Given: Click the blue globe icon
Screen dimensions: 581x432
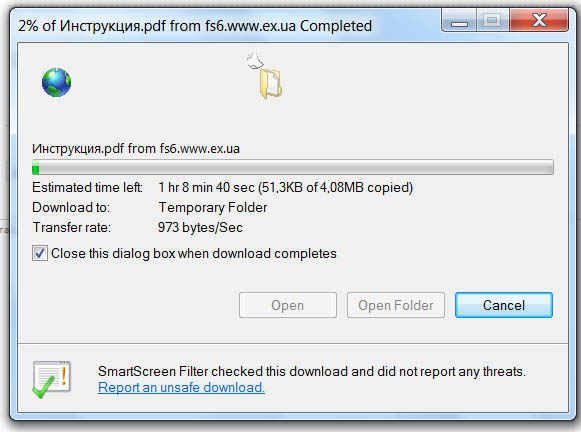Looking at the screenshot, I should pyautogui.click(x=56, y=82).
